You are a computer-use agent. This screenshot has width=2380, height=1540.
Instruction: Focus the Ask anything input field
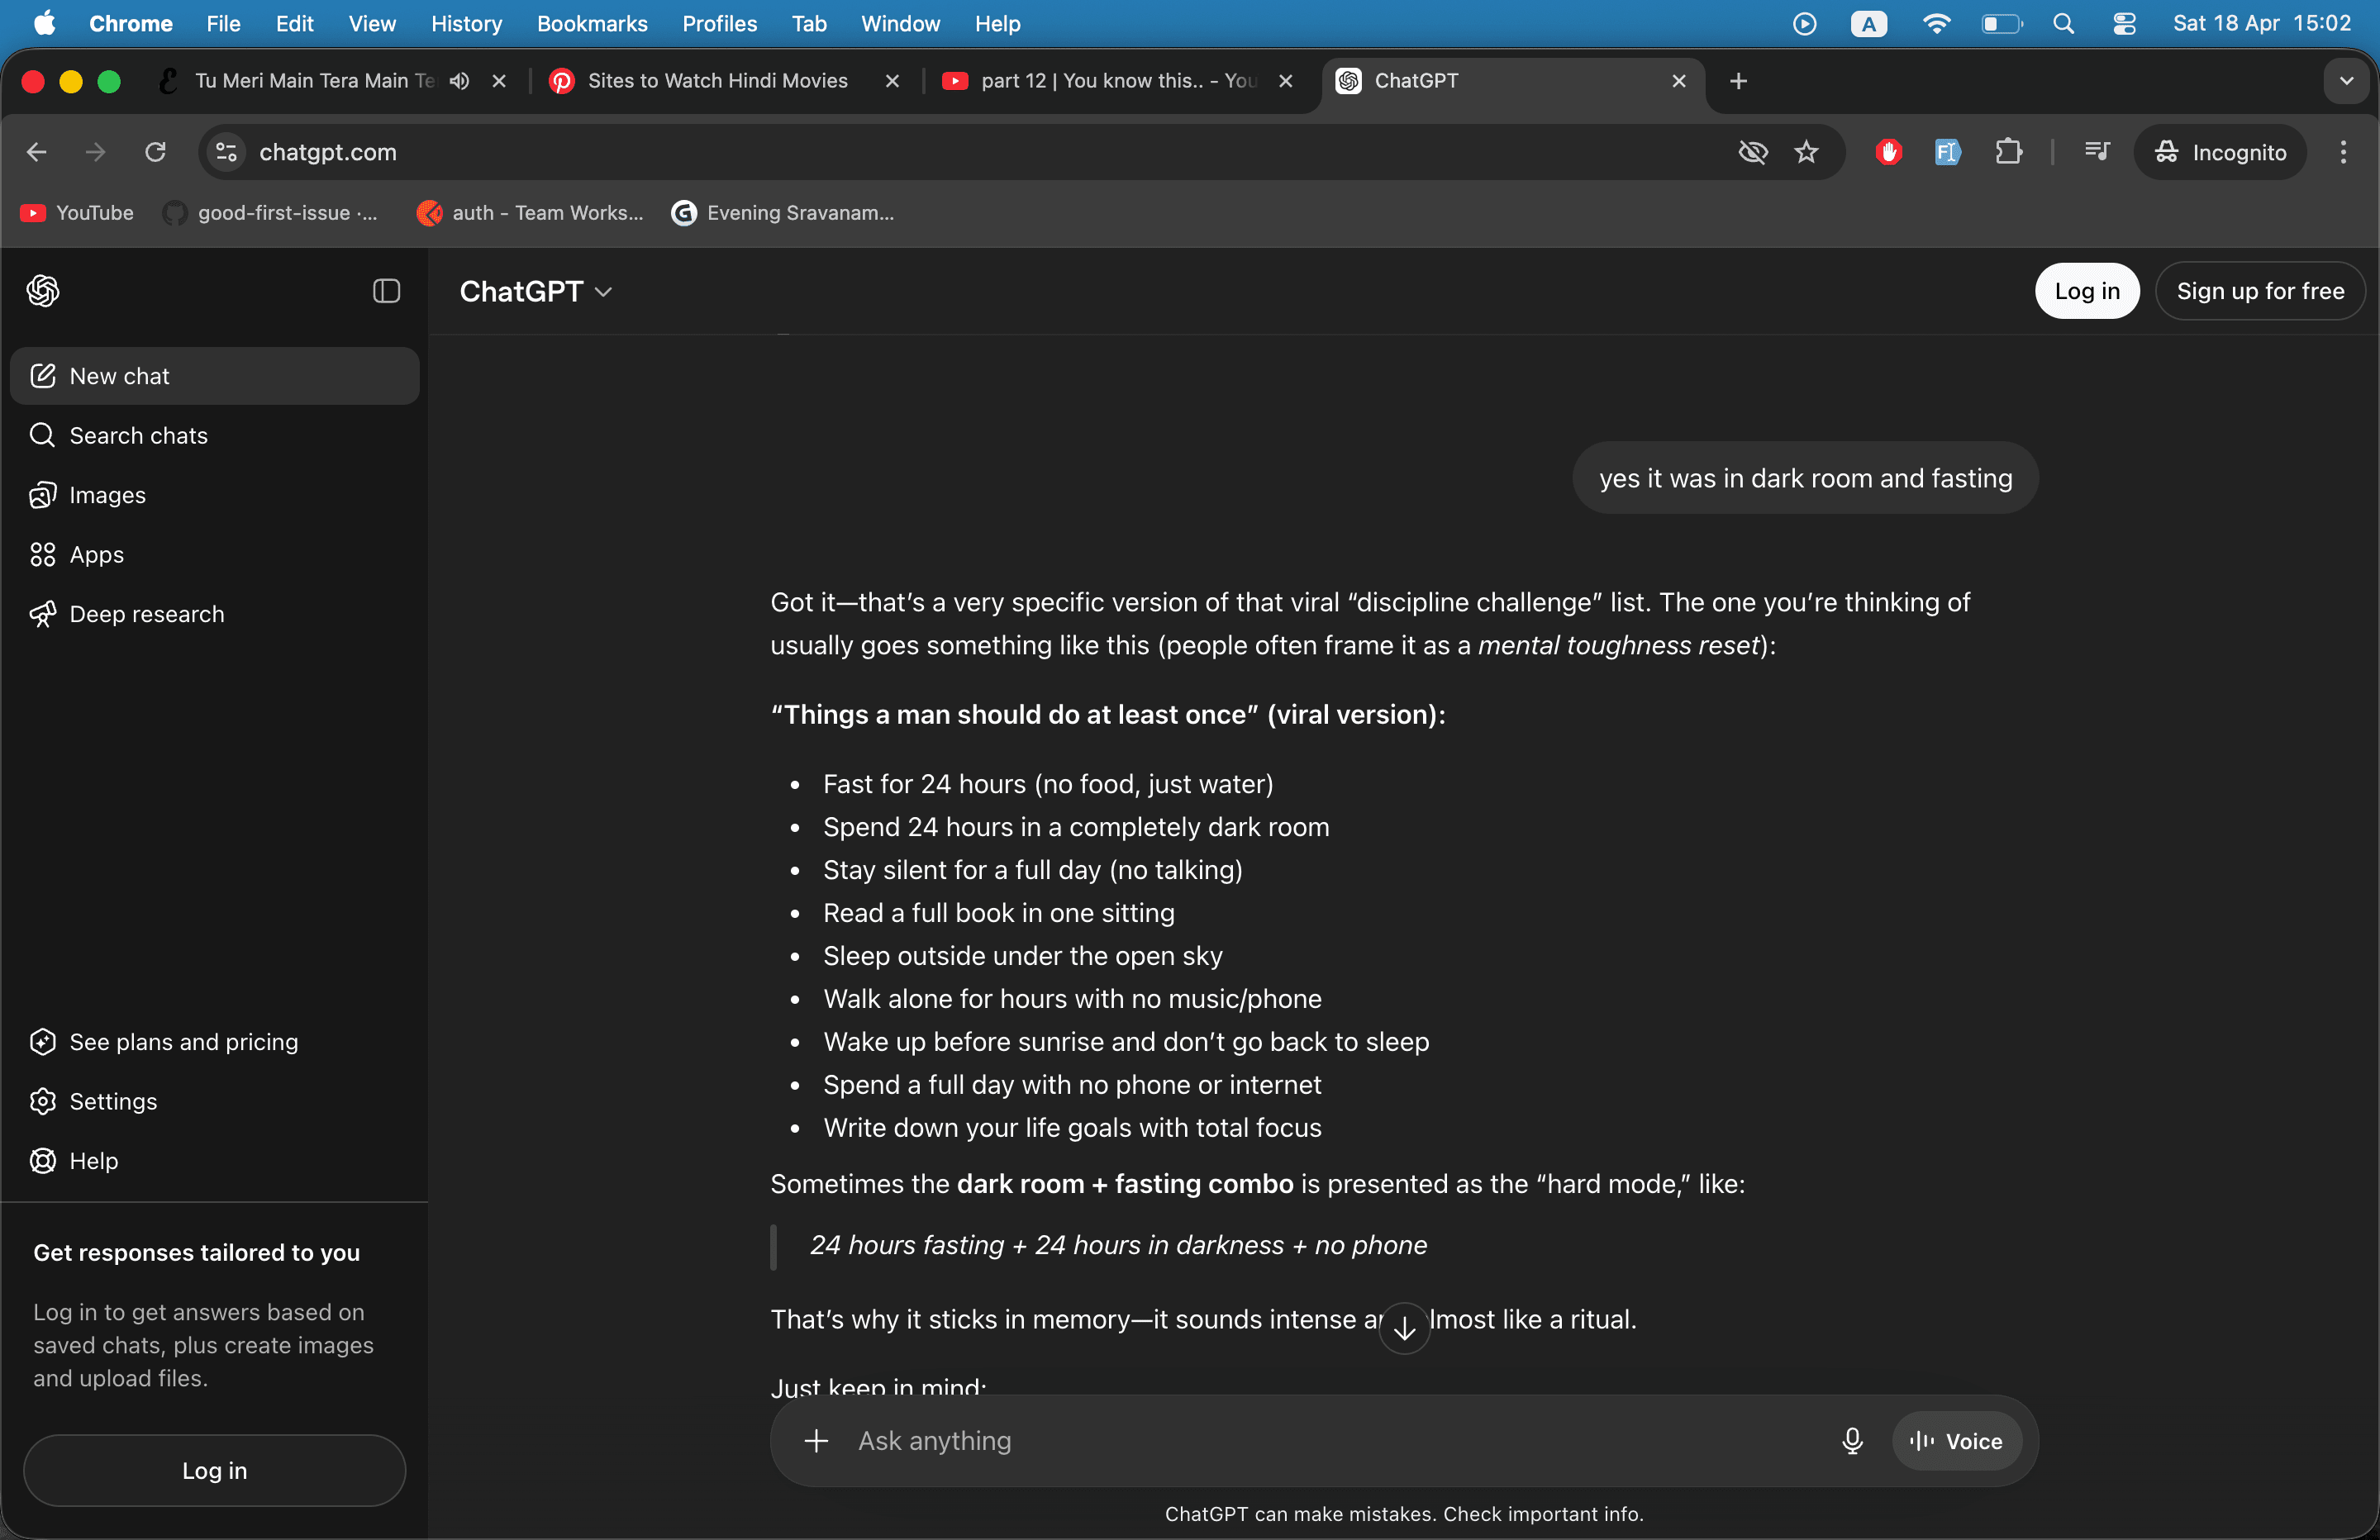[x=1335, y=1441]
